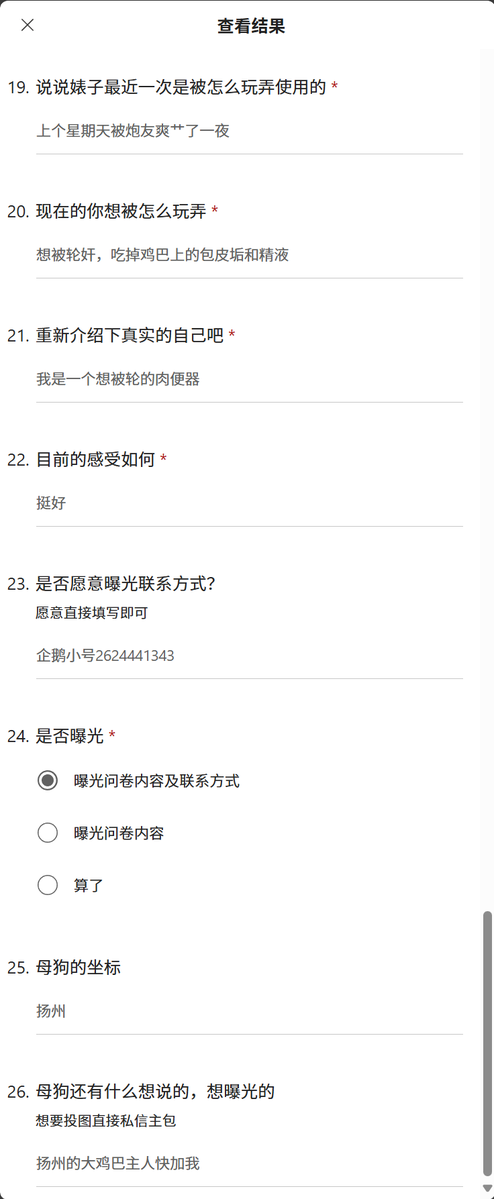Viewport: 494px width, 1199px height.
Task: Click the 是否愿意曝光联系方式 question label
Action: (125, 583)
